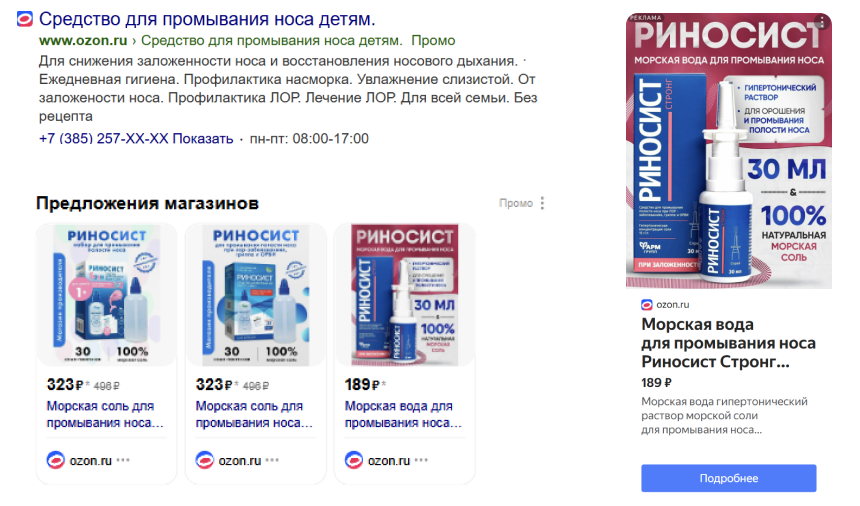Click 'Морская вода для промывания носа' link priced 189₽
This screenshot has width=860, height=506.
point(403,414)
